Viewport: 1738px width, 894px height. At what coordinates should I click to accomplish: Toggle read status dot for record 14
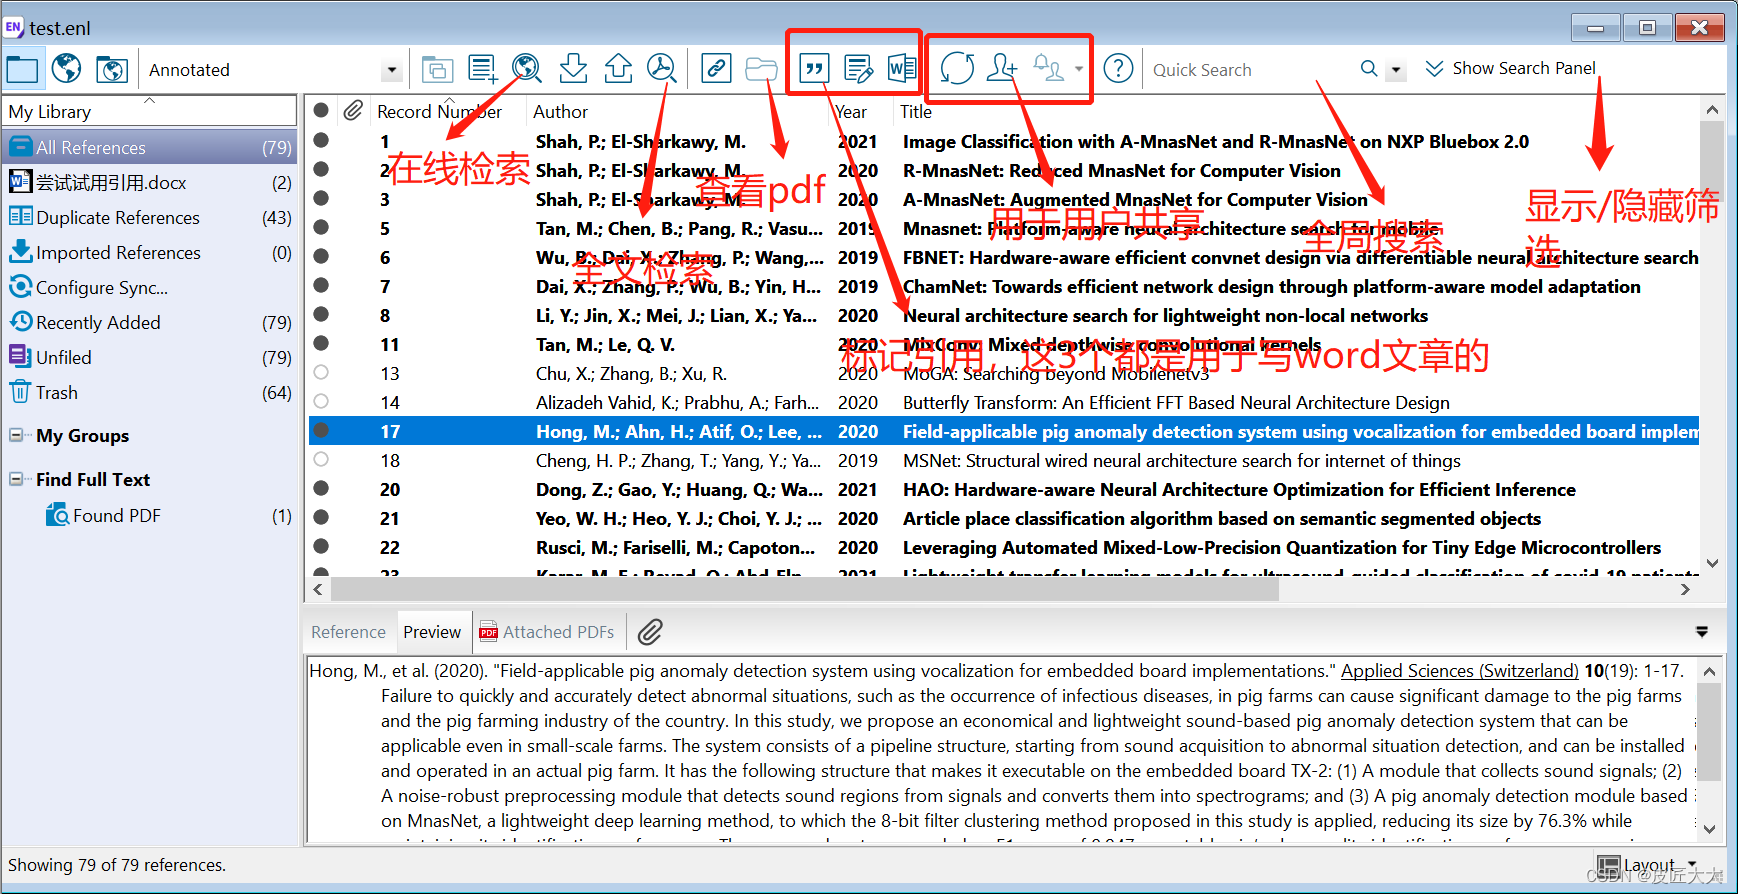(321, 401)
